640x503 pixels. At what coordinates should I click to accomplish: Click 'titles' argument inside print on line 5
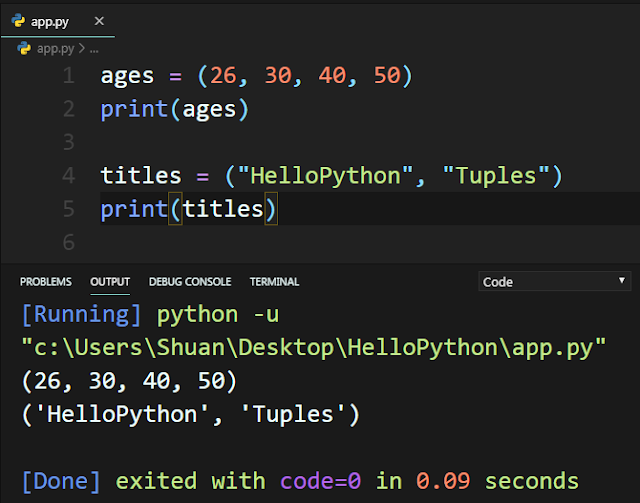pyautogui.click(x=223, y=209)
